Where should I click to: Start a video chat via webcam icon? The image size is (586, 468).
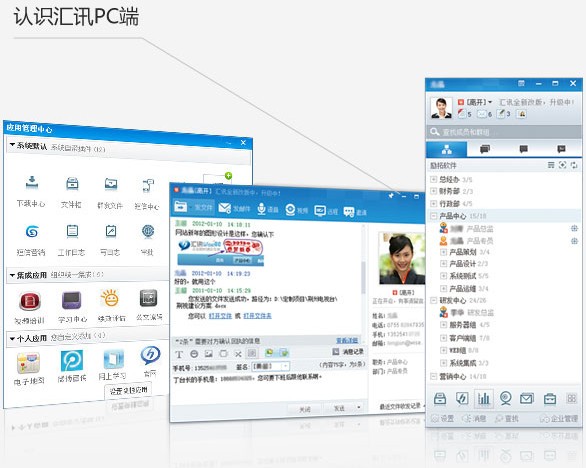pos(290,210)
